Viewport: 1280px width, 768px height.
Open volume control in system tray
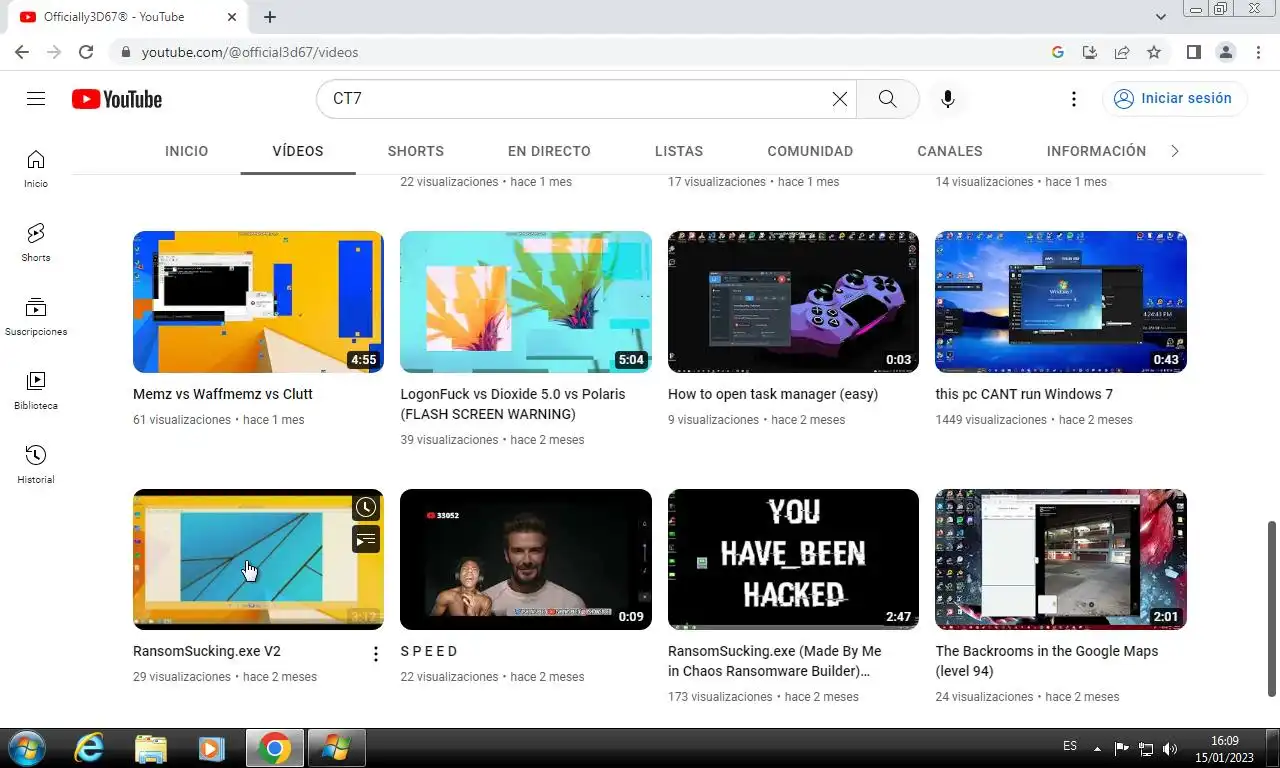tap(1170, 748)
